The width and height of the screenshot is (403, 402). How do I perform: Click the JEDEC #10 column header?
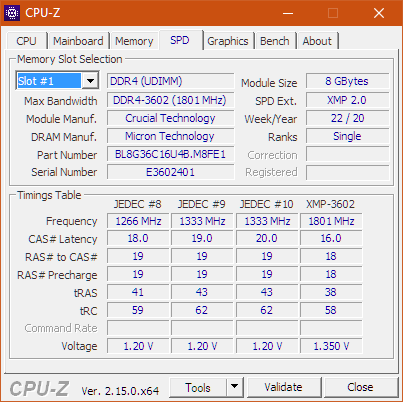pyautogui.click(x=267, y=204)
